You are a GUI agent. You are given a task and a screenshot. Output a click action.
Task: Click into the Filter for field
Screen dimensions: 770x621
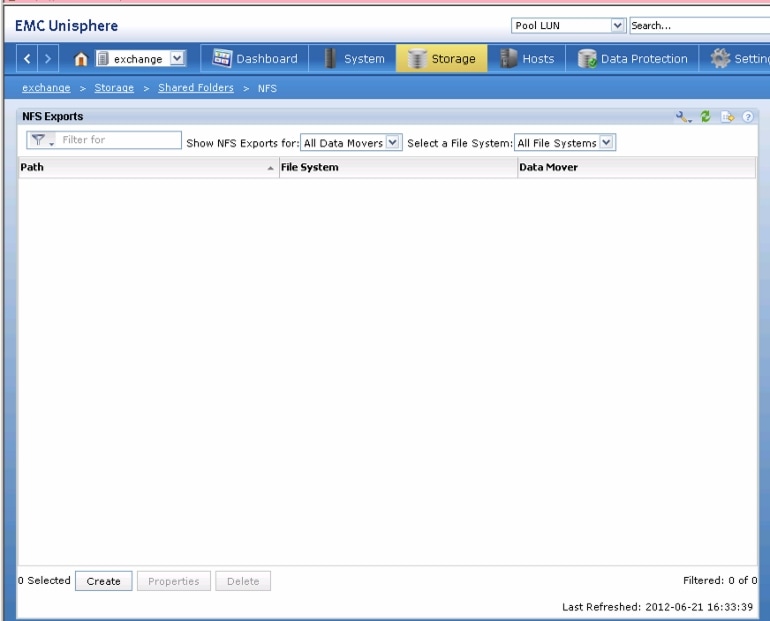coord(119,140)
